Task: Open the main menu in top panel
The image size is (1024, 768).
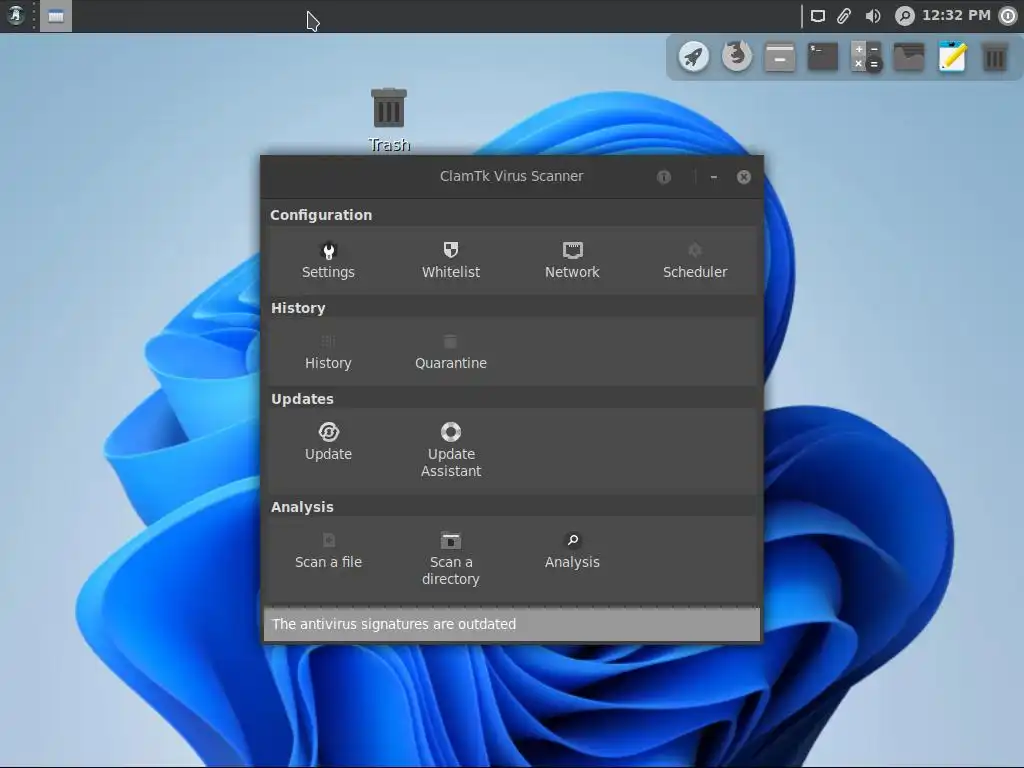Action: coord(16,15)
